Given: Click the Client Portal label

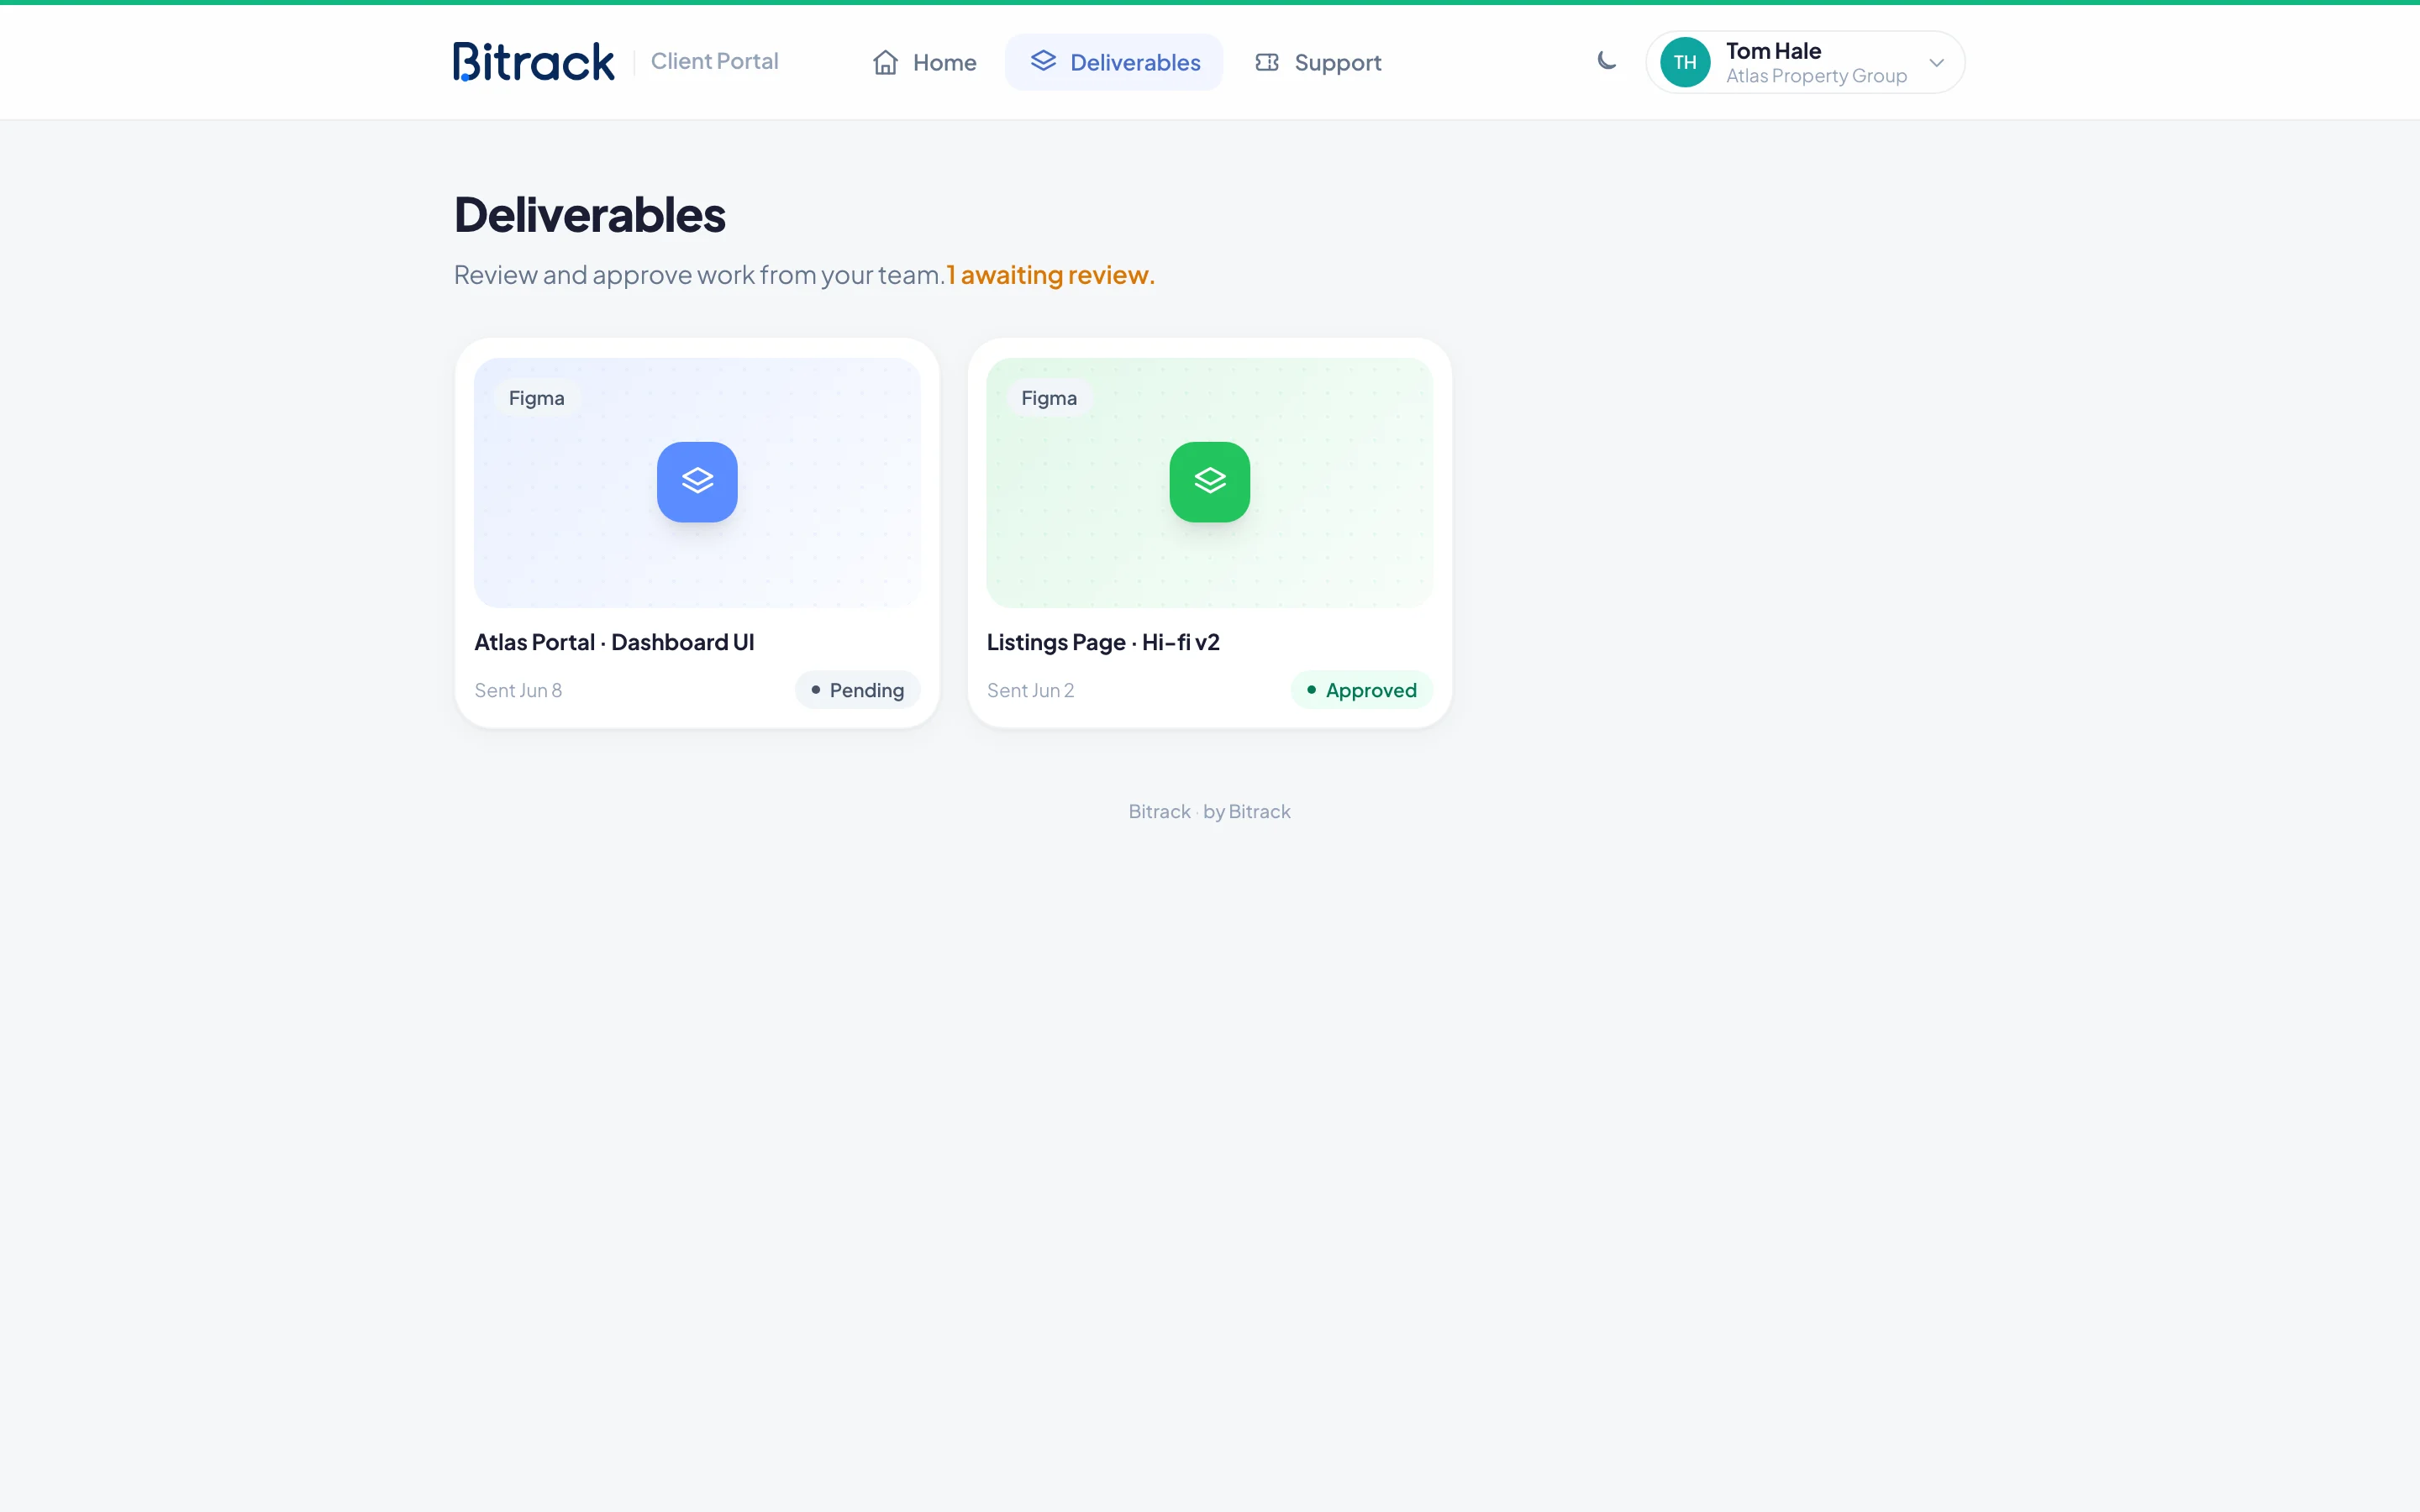Looking at the screenshot, I should click(x=714, y=61).
